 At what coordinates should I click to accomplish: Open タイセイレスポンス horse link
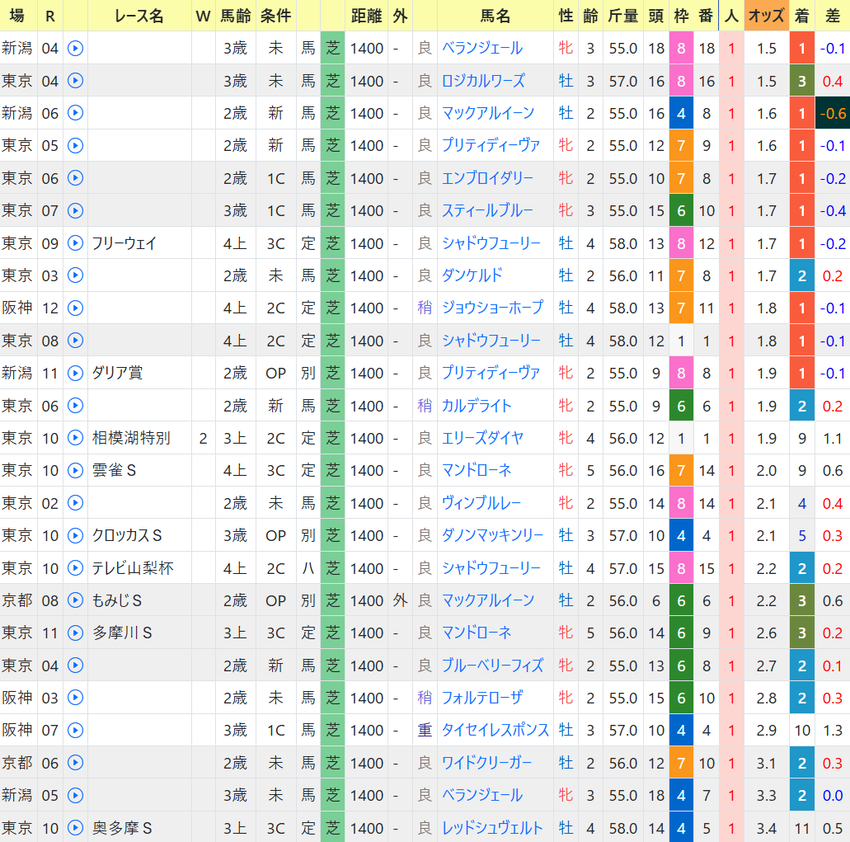[495, 730]
